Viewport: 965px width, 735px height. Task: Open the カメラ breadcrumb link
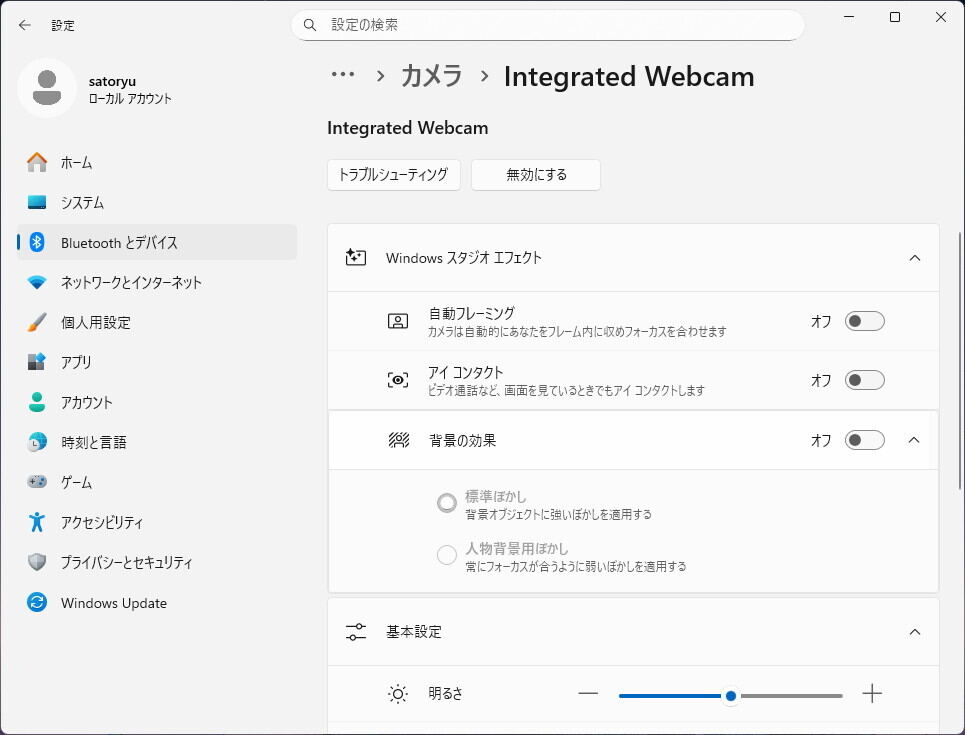click(x=431, y=75)
